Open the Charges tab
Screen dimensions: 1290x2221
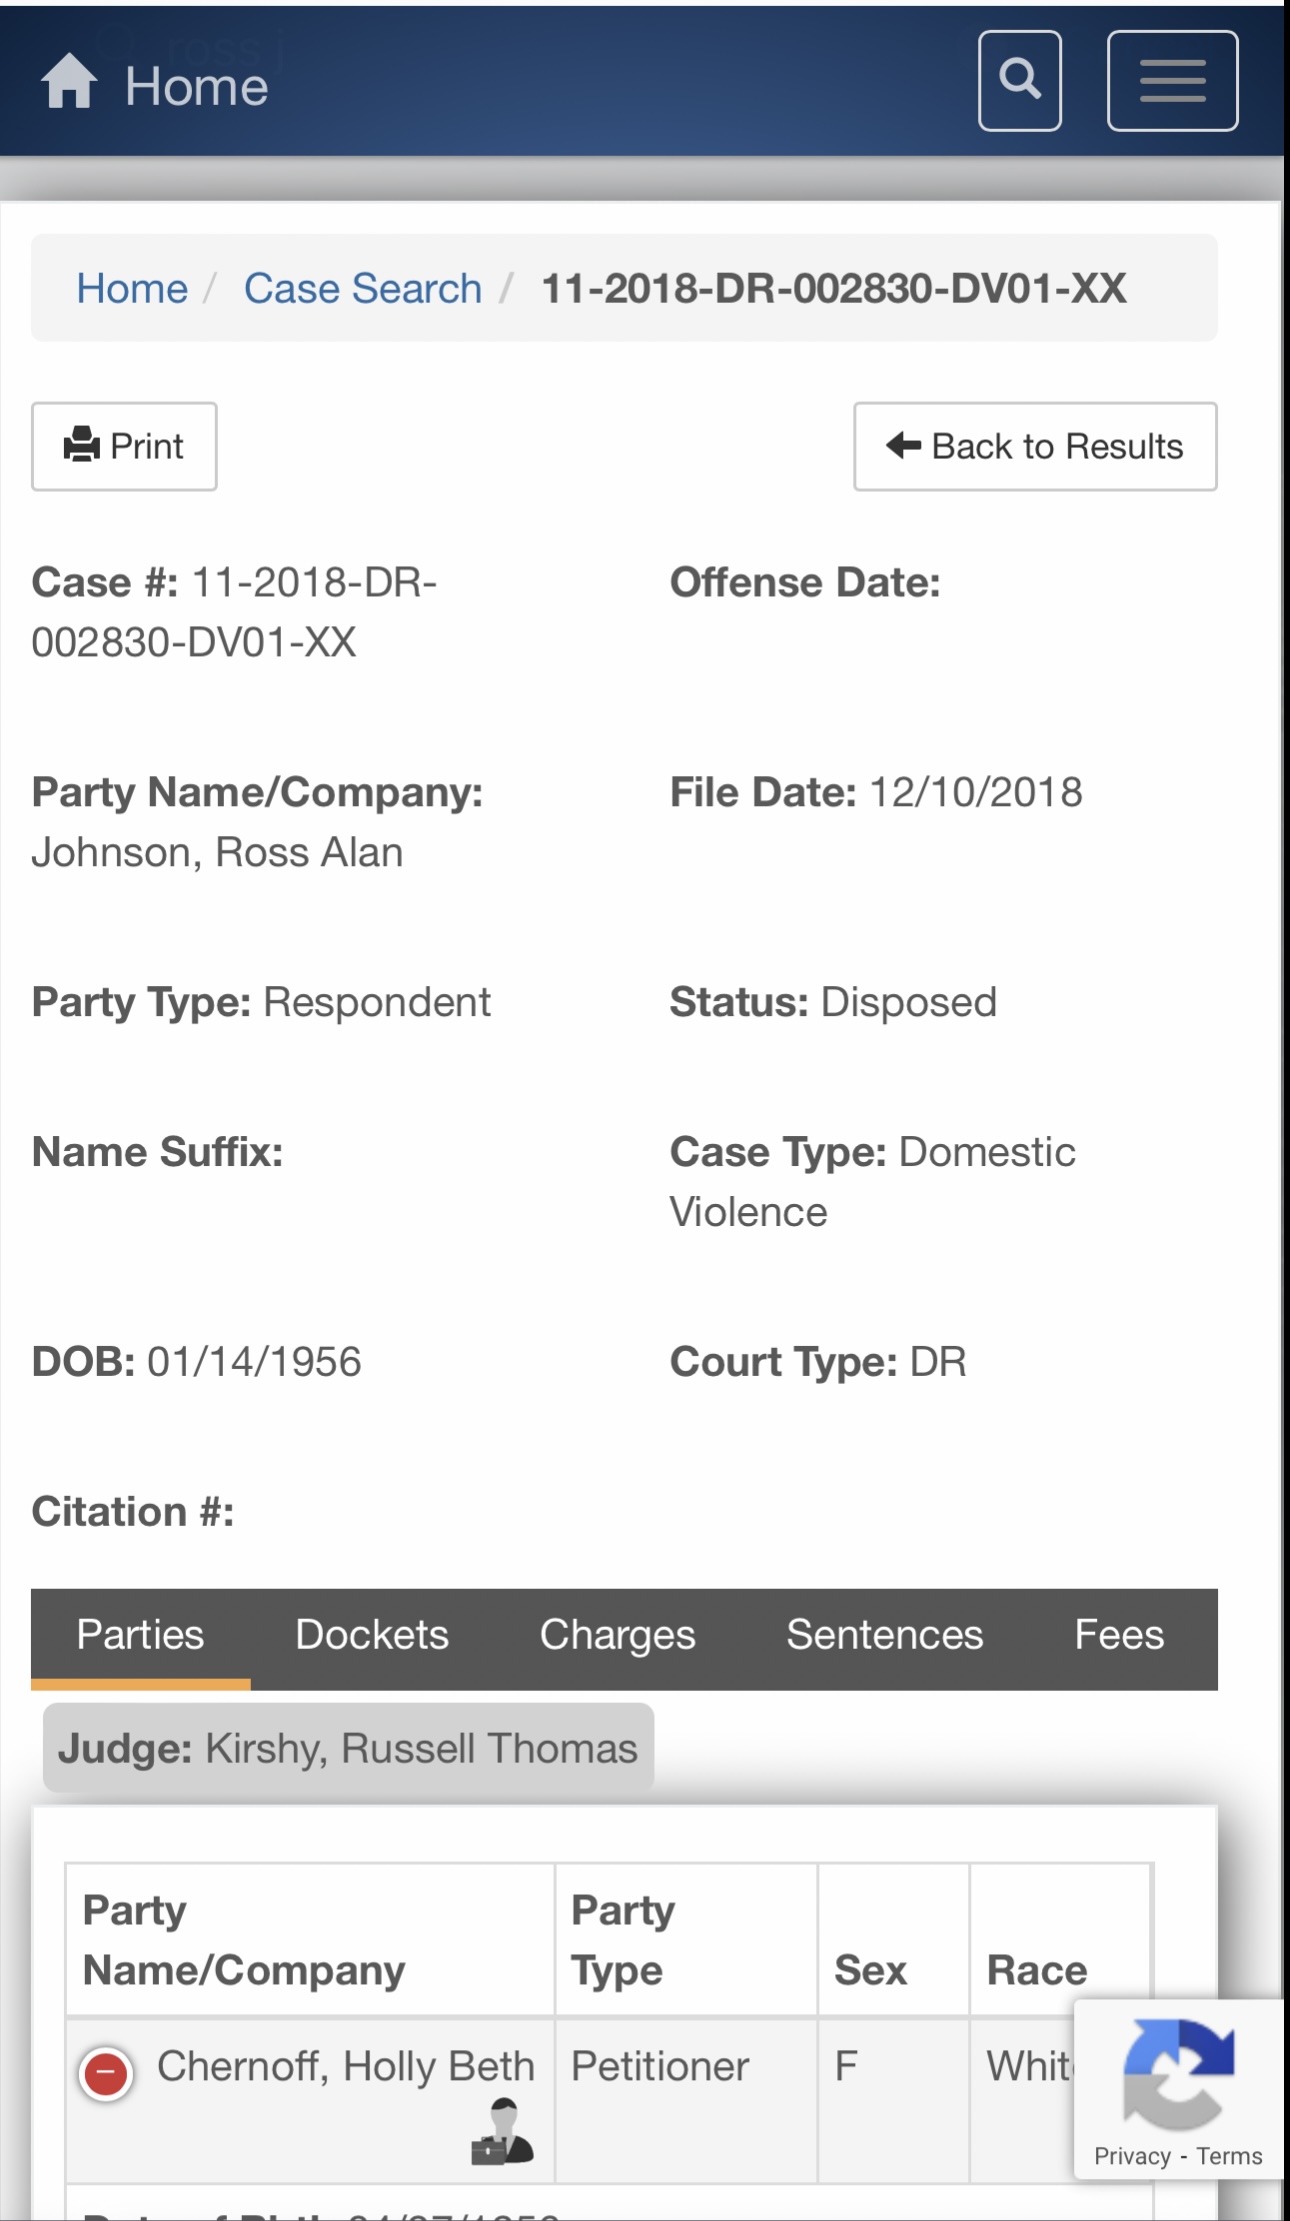[617, 1635]
